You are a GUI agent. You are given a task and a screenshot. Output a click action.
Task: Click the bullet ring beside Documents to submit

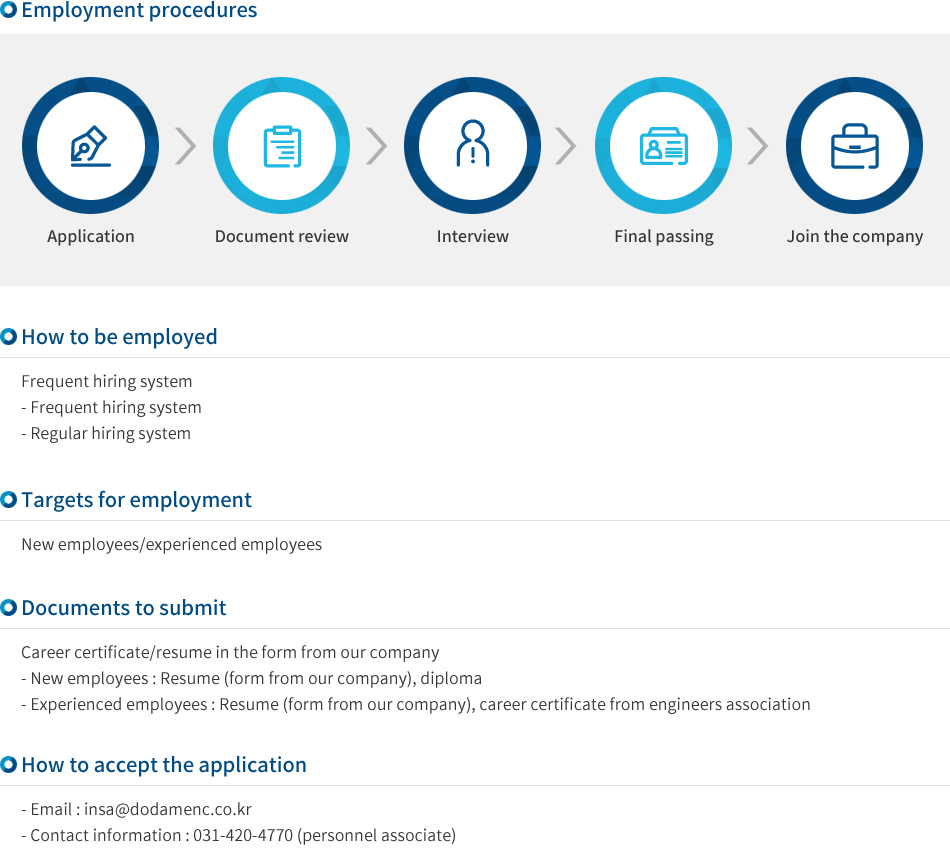pyautogui.click(x=8, y=607)
